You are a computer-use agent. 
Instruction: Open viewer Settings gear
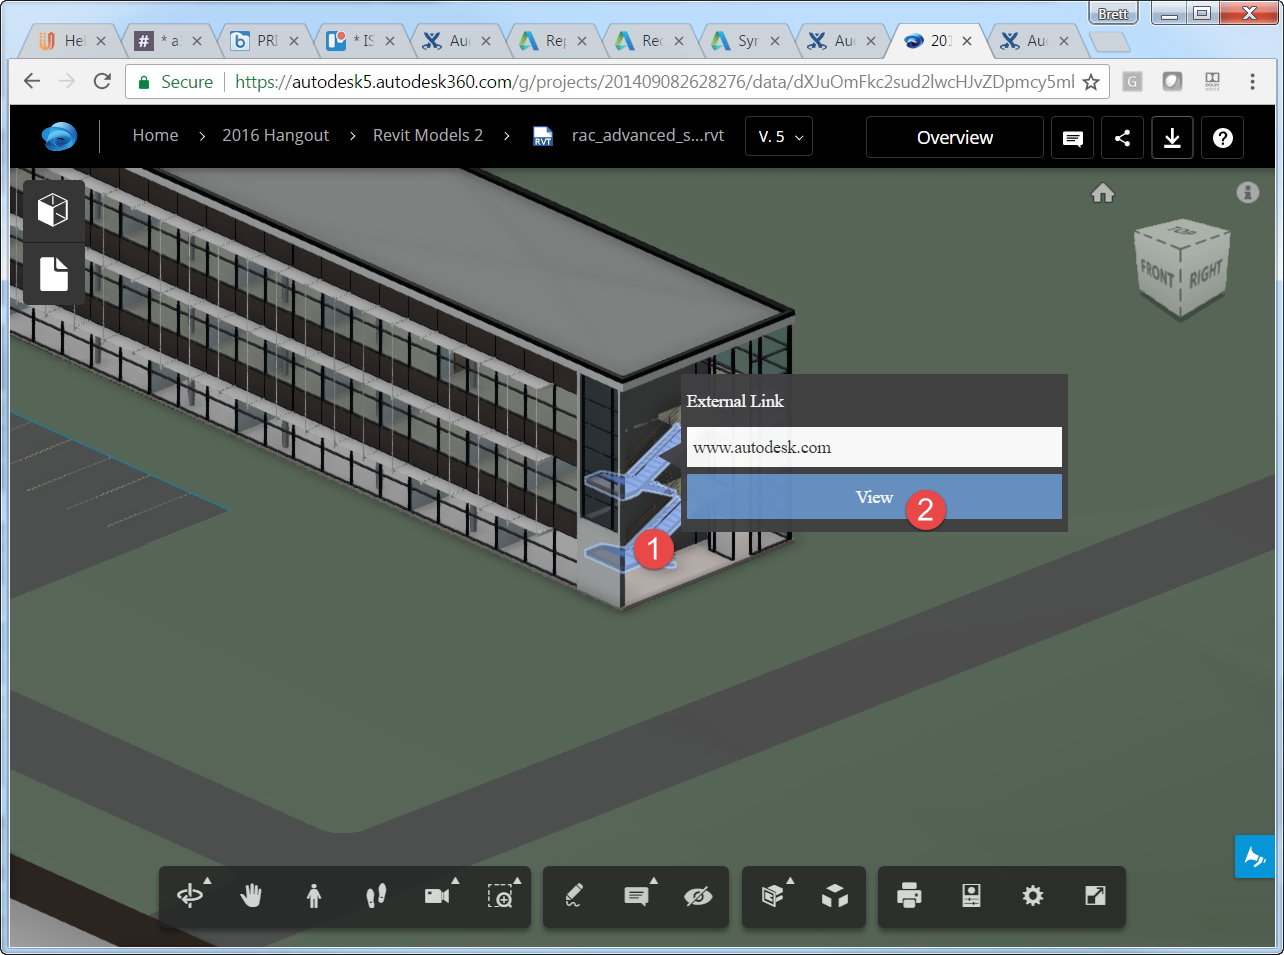(1033, 896)
